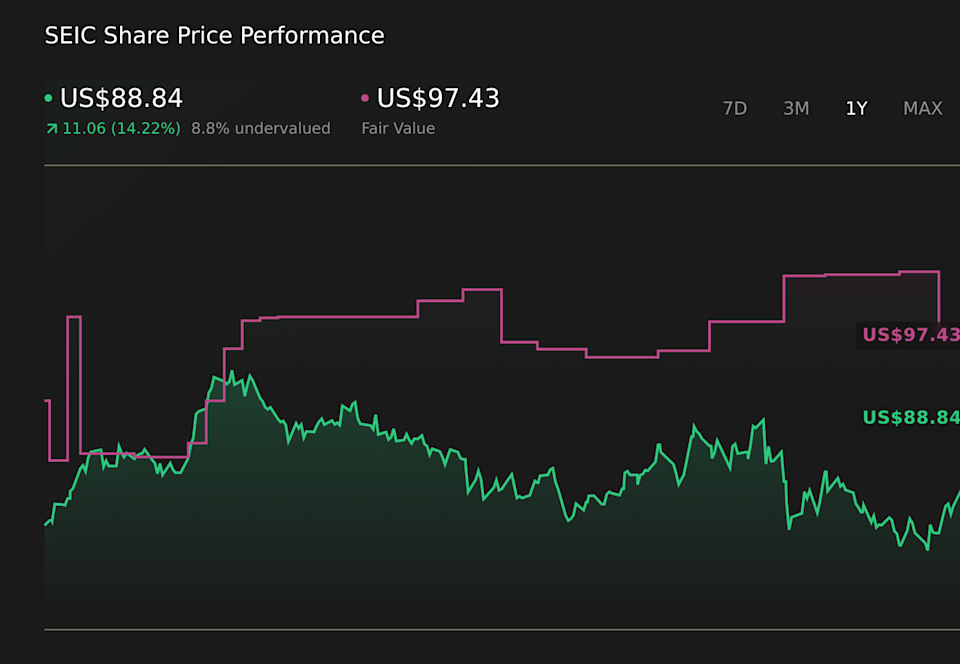The width and height of the screenshot is (960, 664).
Task: Open the 1Y range selector
Action: click(857, 108)
